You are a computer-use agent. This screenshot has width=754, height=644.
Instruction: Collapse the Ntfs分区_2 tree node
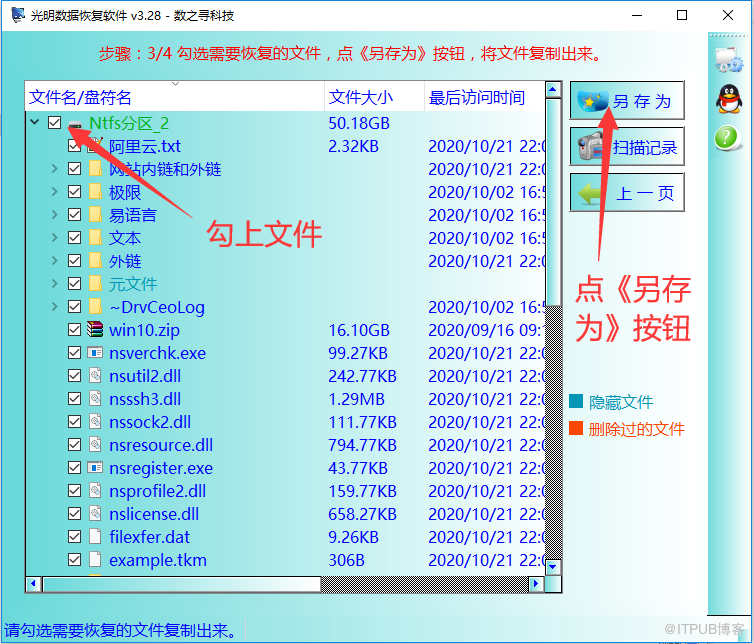(34, 122)
